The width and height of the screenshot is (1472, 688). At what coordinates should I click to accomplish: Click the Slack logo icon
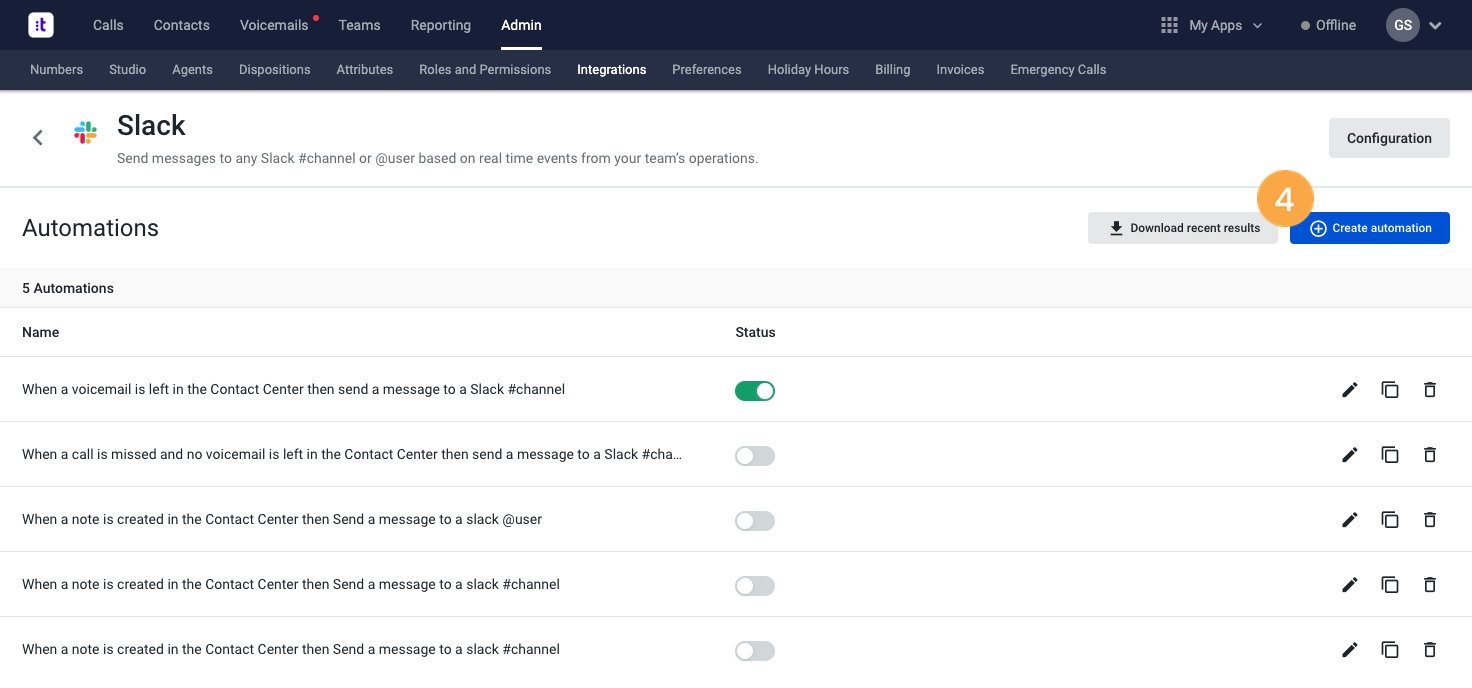pos(86,133)
